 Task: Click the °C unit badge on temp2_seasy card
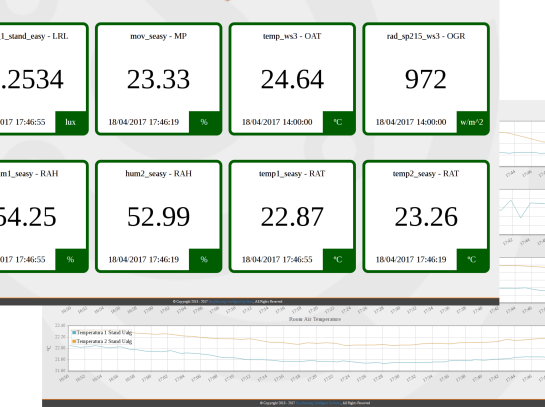tap(472, 259)
